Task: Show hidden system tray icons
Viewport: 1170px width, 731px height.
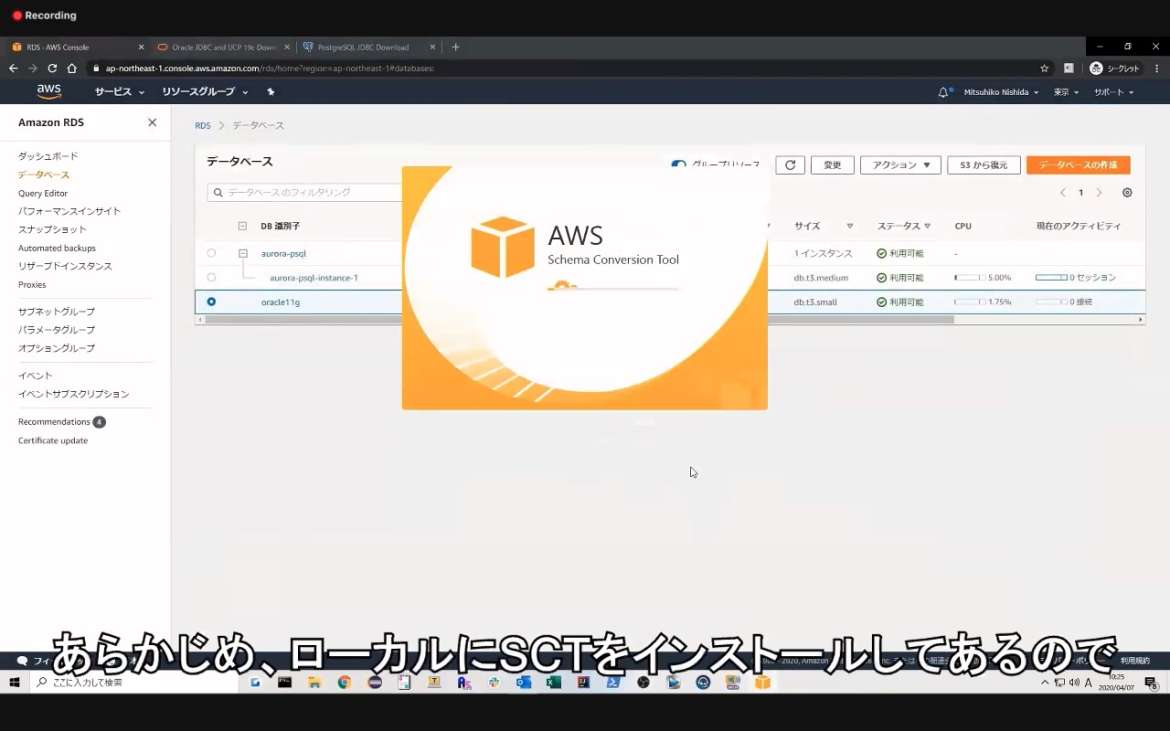Action: pyautogui.click(x=1045, y=683)
